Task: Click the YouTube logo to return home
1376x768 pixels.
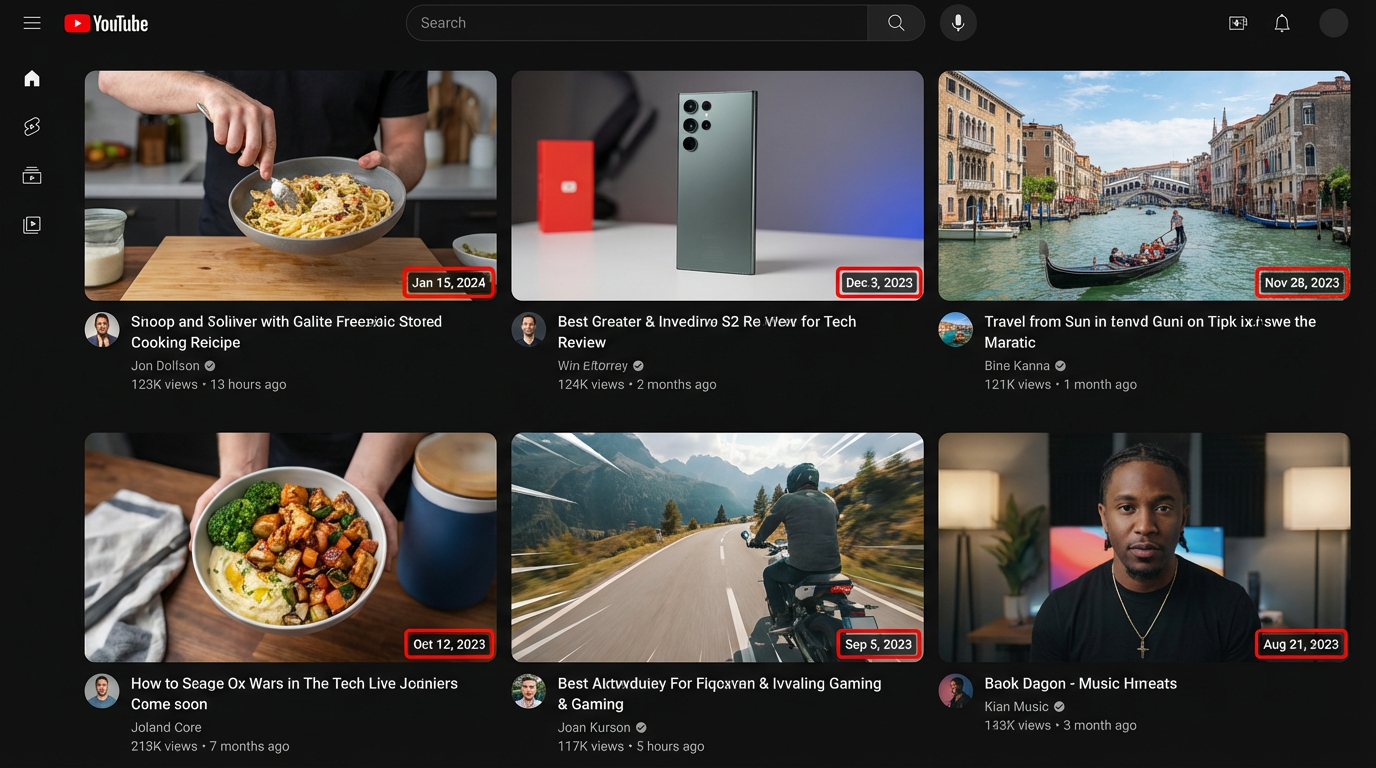Action: [x=106, y=22]
